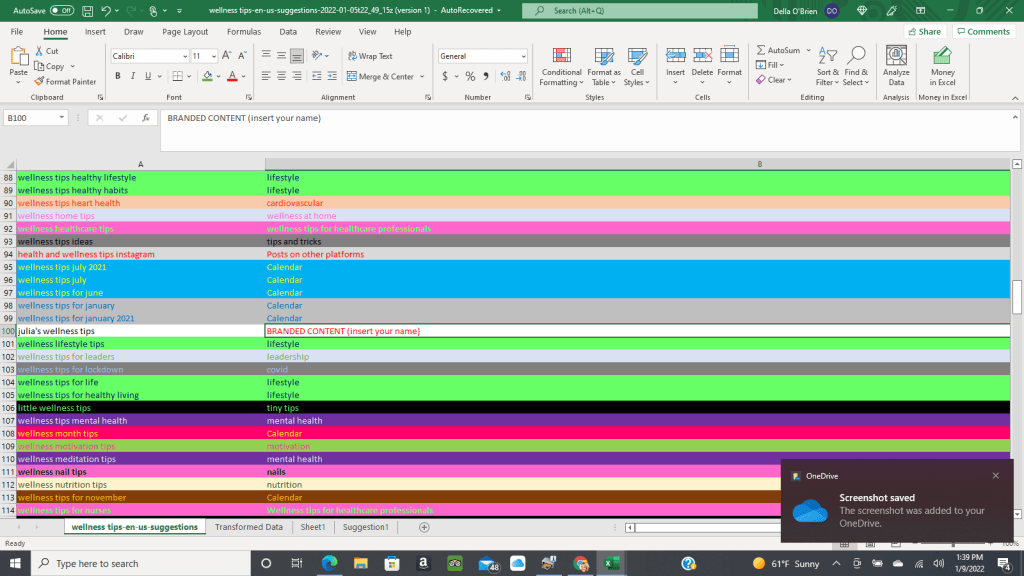The image size is (1024, 576).
Task: Apply the yellow fill color swatch
Action: click(x=207, y=76)
